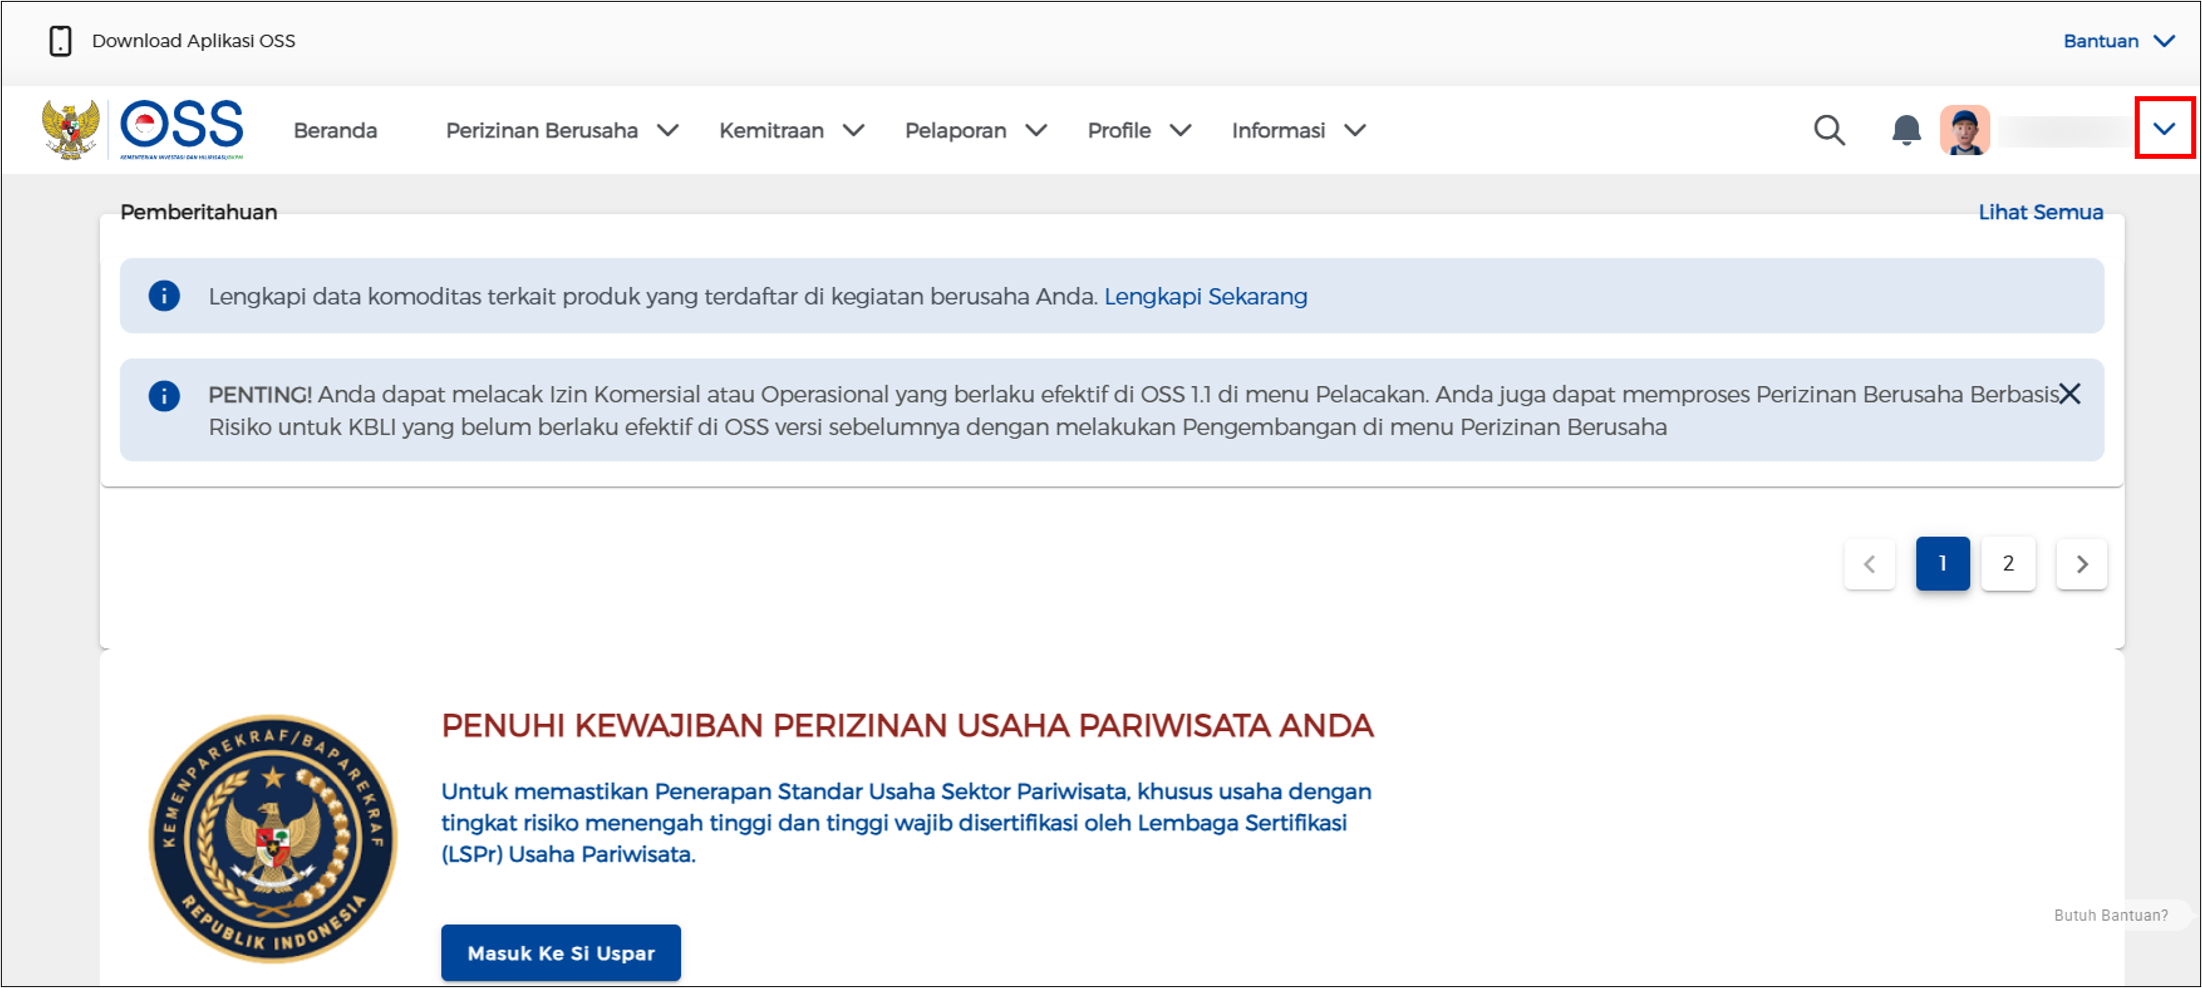Click the Download Aplikasi OSS phone icon
Screen dimensions: 2202x988
click(x=61, y=40)
